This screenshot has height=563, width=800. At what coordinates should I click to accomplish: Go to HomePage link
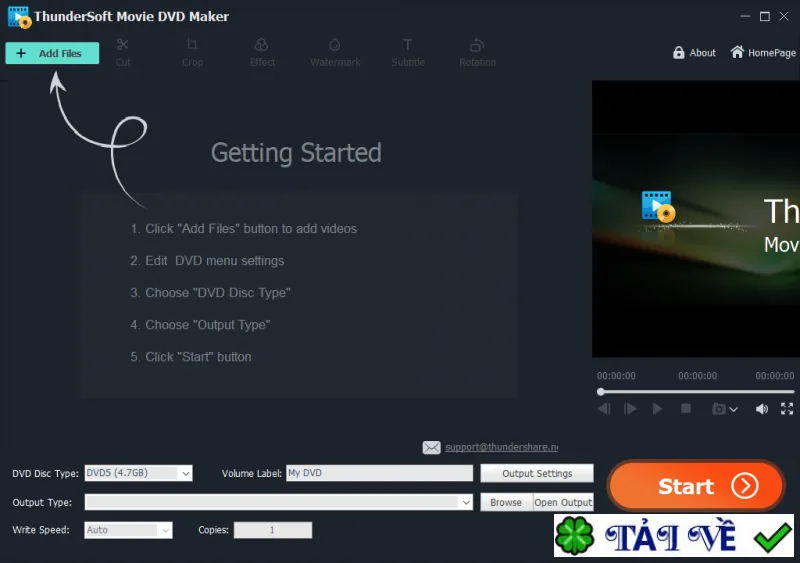763,53
